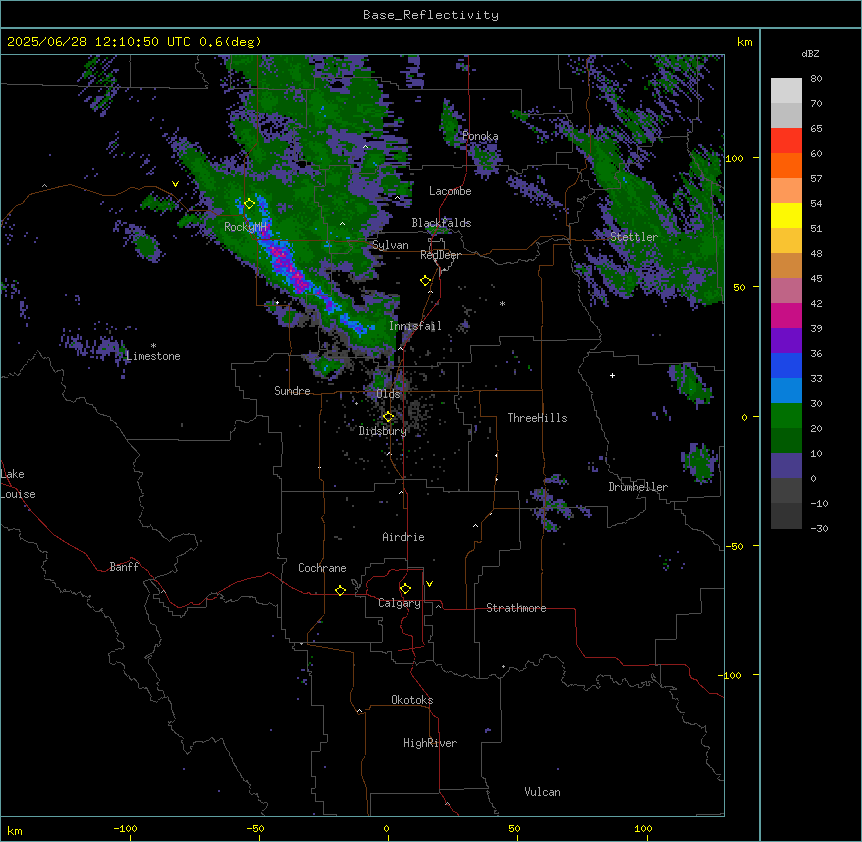Image resolution: width=862 pixels, height=842 pixels.
Task: Click the Sylvan city label
Action: click(x=390, y=245)
